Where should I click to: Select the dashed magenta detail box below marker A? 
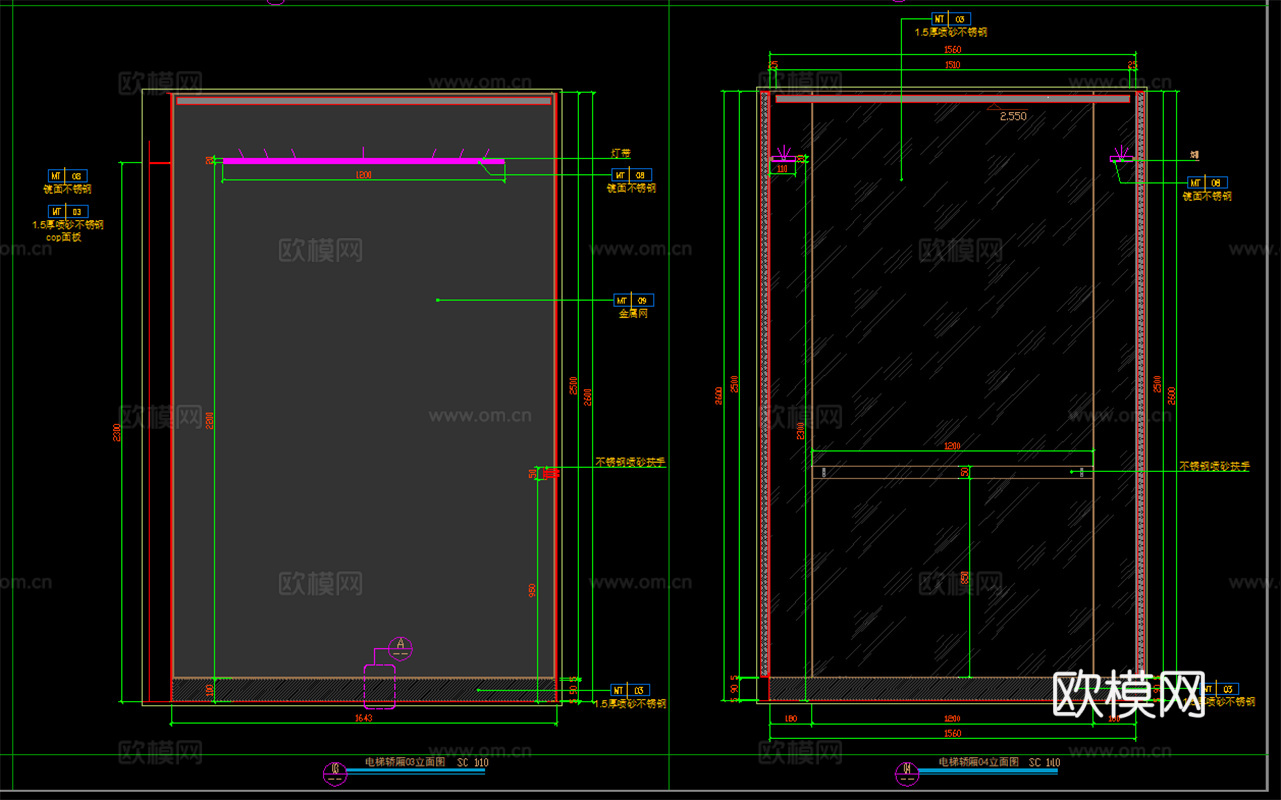[x=379, y=686]
